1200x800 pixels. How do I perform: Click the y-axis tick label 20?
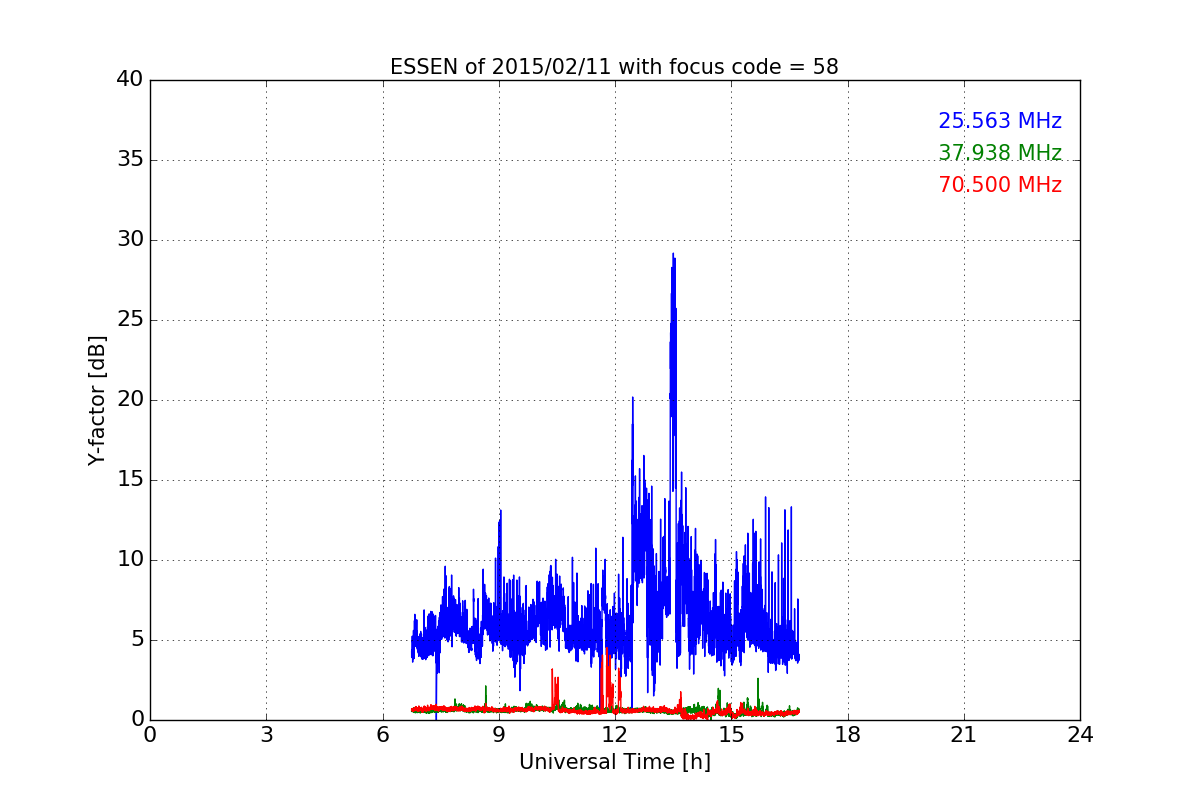[130, 400]
